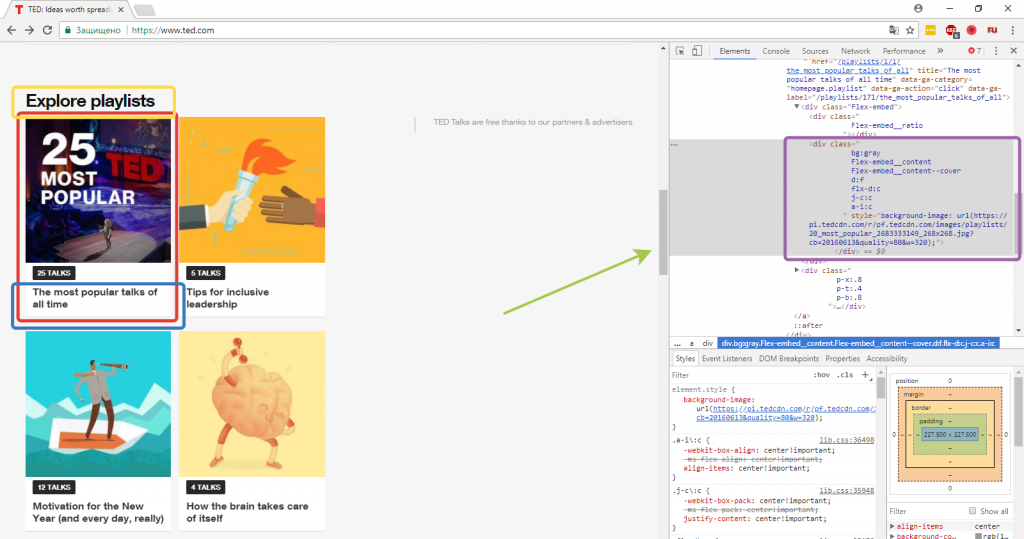Viewport: 1024px width, 539px height.
Task: Click the browser forward arrow
Action: [x=29, y=30]
